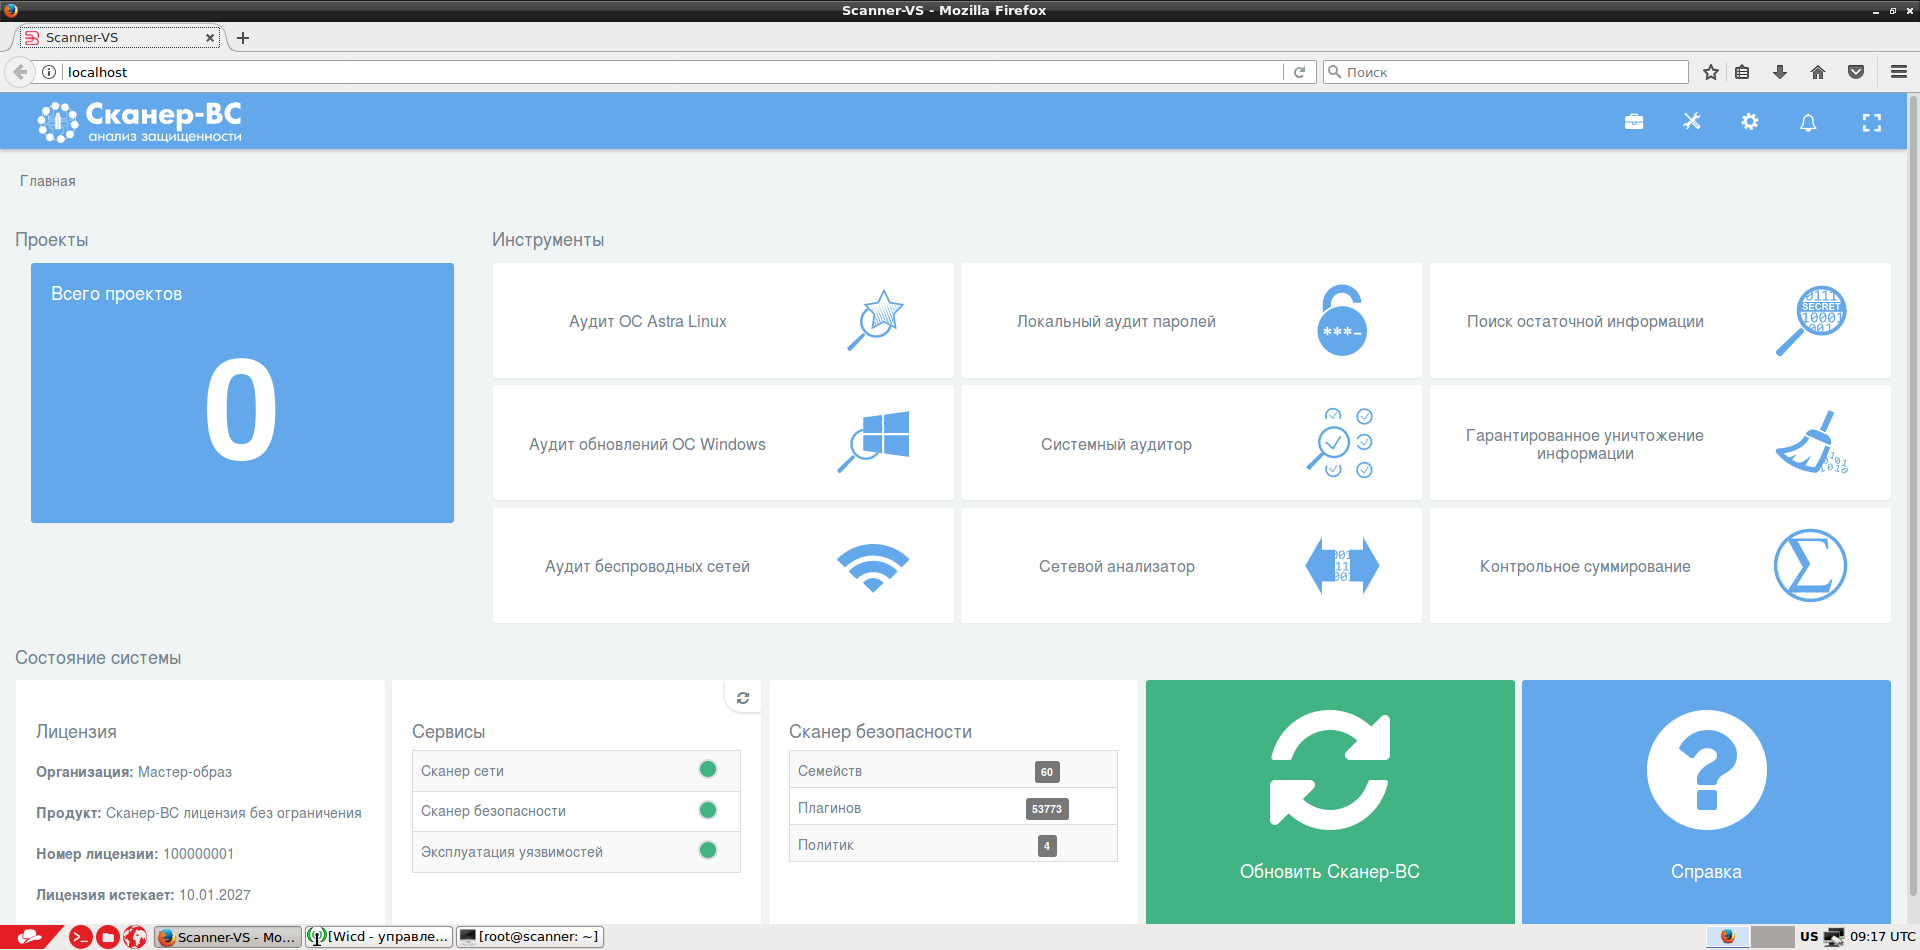Click the Организация: Мастер-образ line
Viewport: 1920px width, 950px height.
(134, 772)
